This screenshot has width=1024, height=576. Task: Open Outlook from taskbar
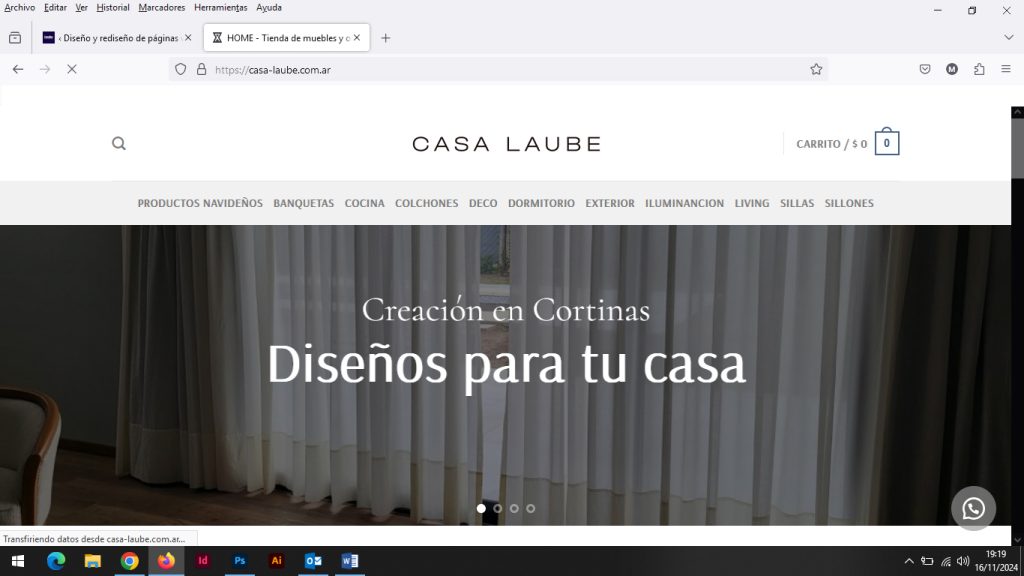[313, 561]
